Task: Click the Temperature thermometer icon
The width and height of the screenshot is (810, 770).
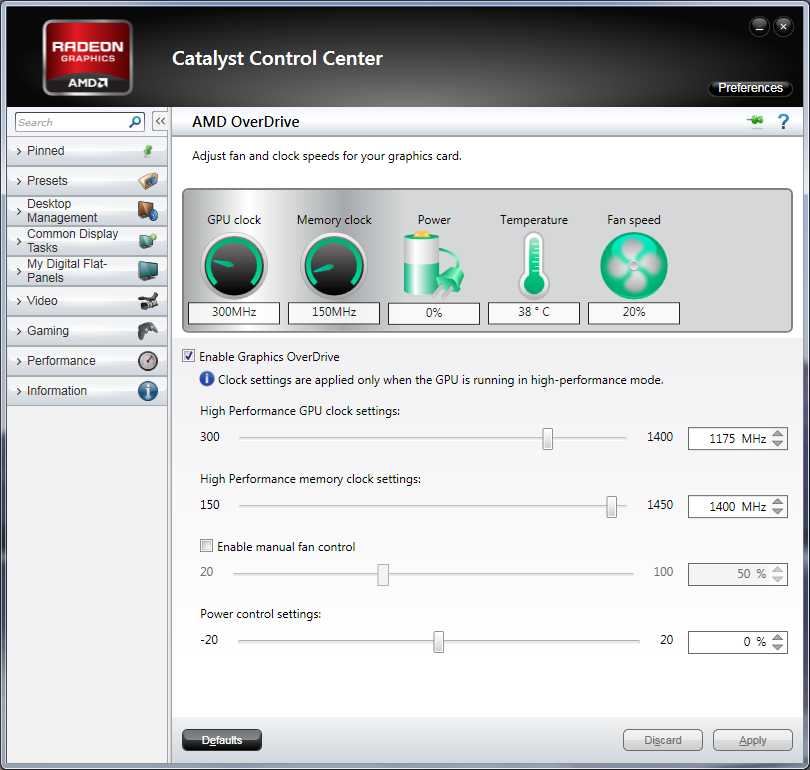Action: point(533,266)
